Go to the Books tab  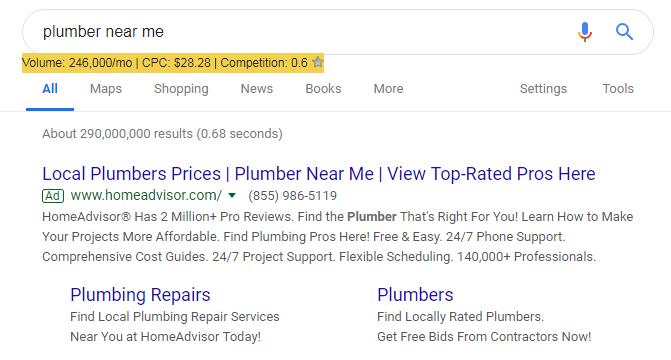(x=323, y=89)
